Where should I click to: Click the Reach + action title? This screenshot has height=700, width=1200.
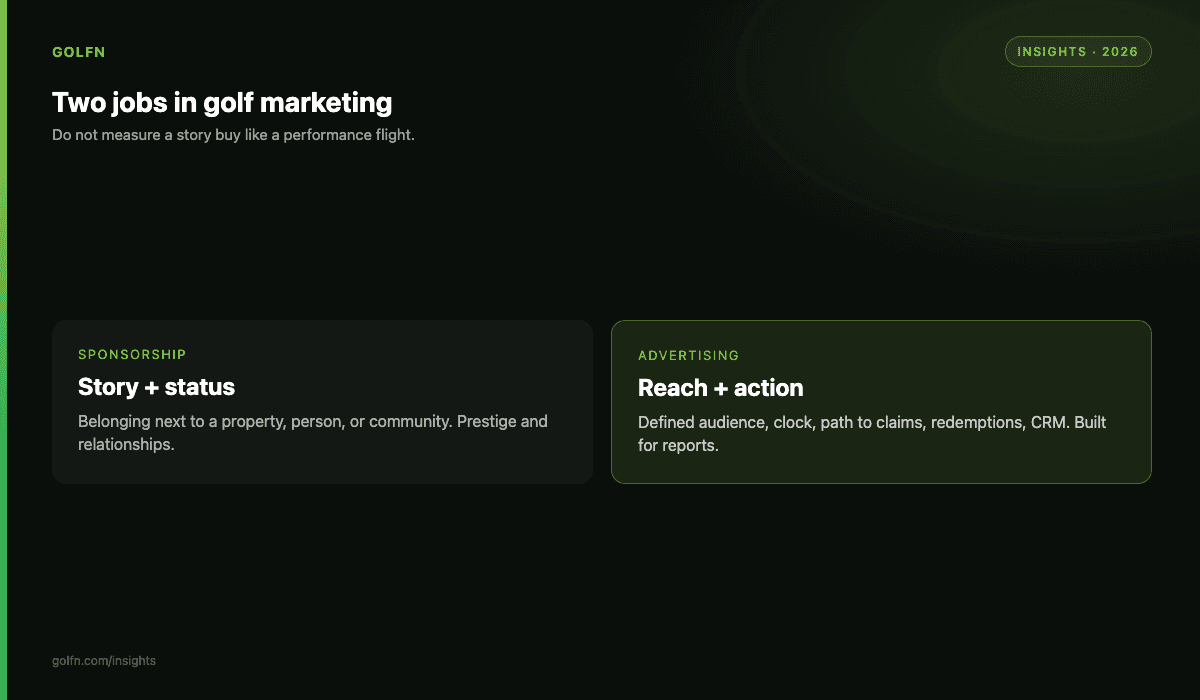pyautogui.click(x=721, y=387)
